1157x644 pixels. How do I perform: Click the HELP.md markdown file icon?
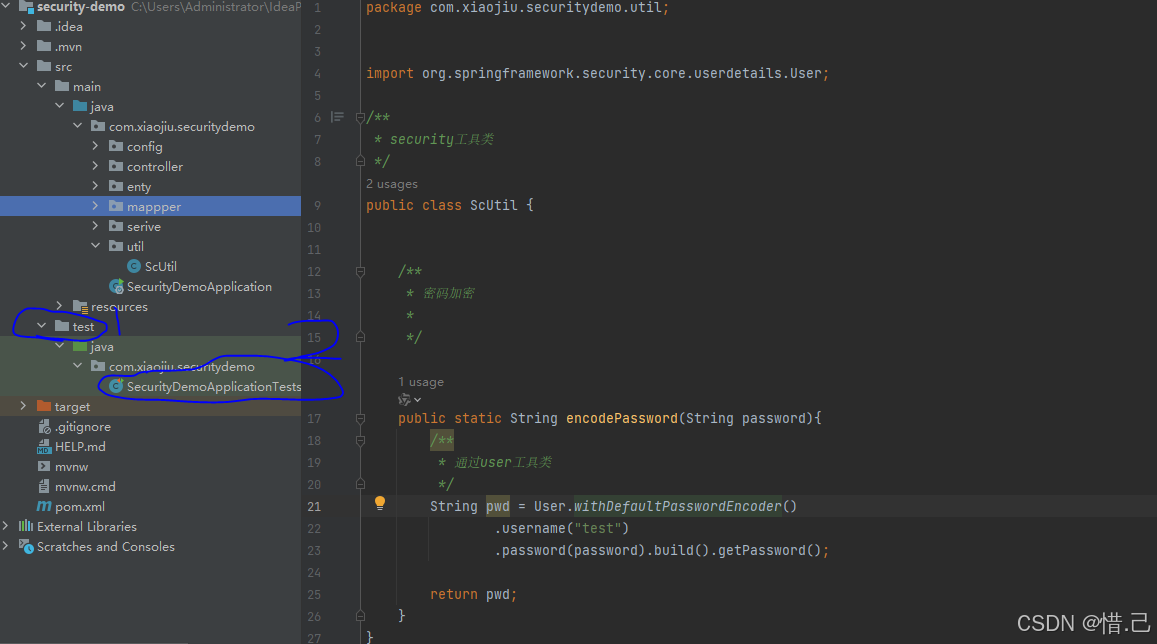44,446
